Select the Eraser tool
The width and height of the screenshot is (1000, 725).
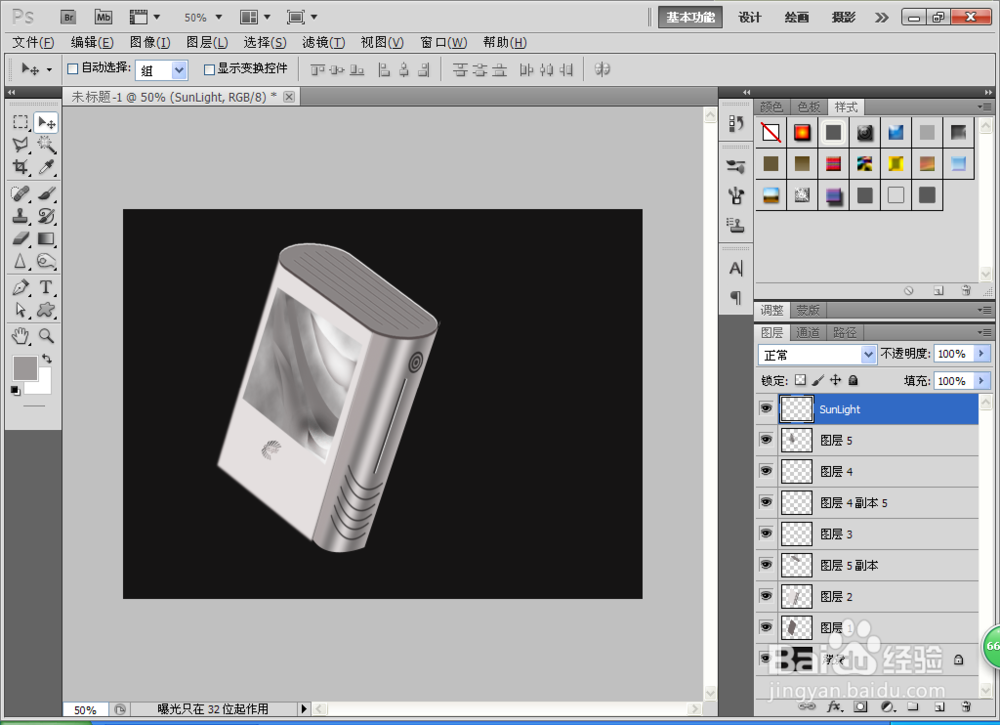[x=20, y=238]
